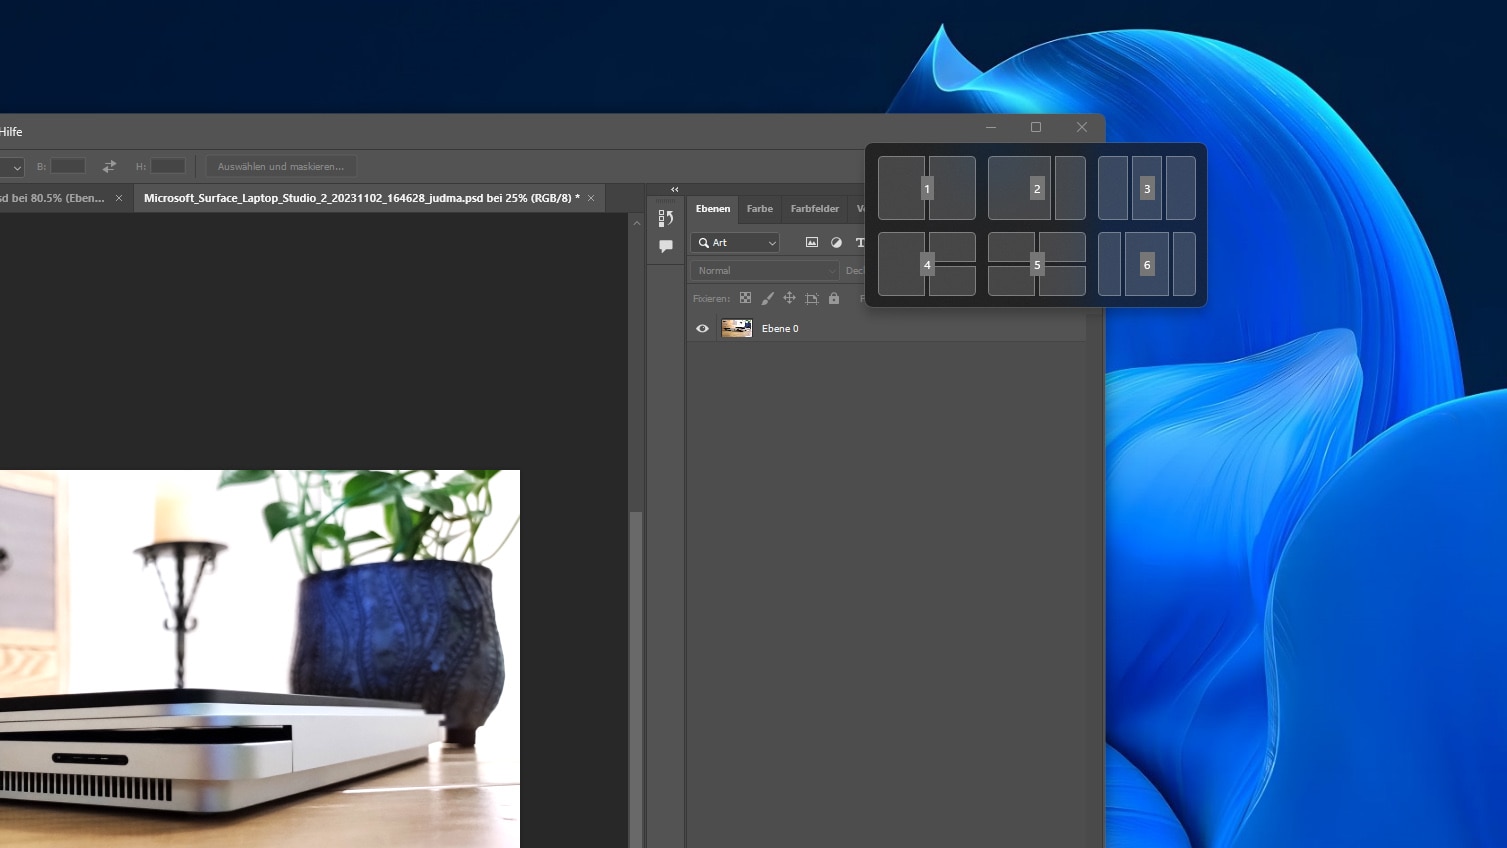Toggle lock transparent pixels checkerboard

tap(745, 298)
